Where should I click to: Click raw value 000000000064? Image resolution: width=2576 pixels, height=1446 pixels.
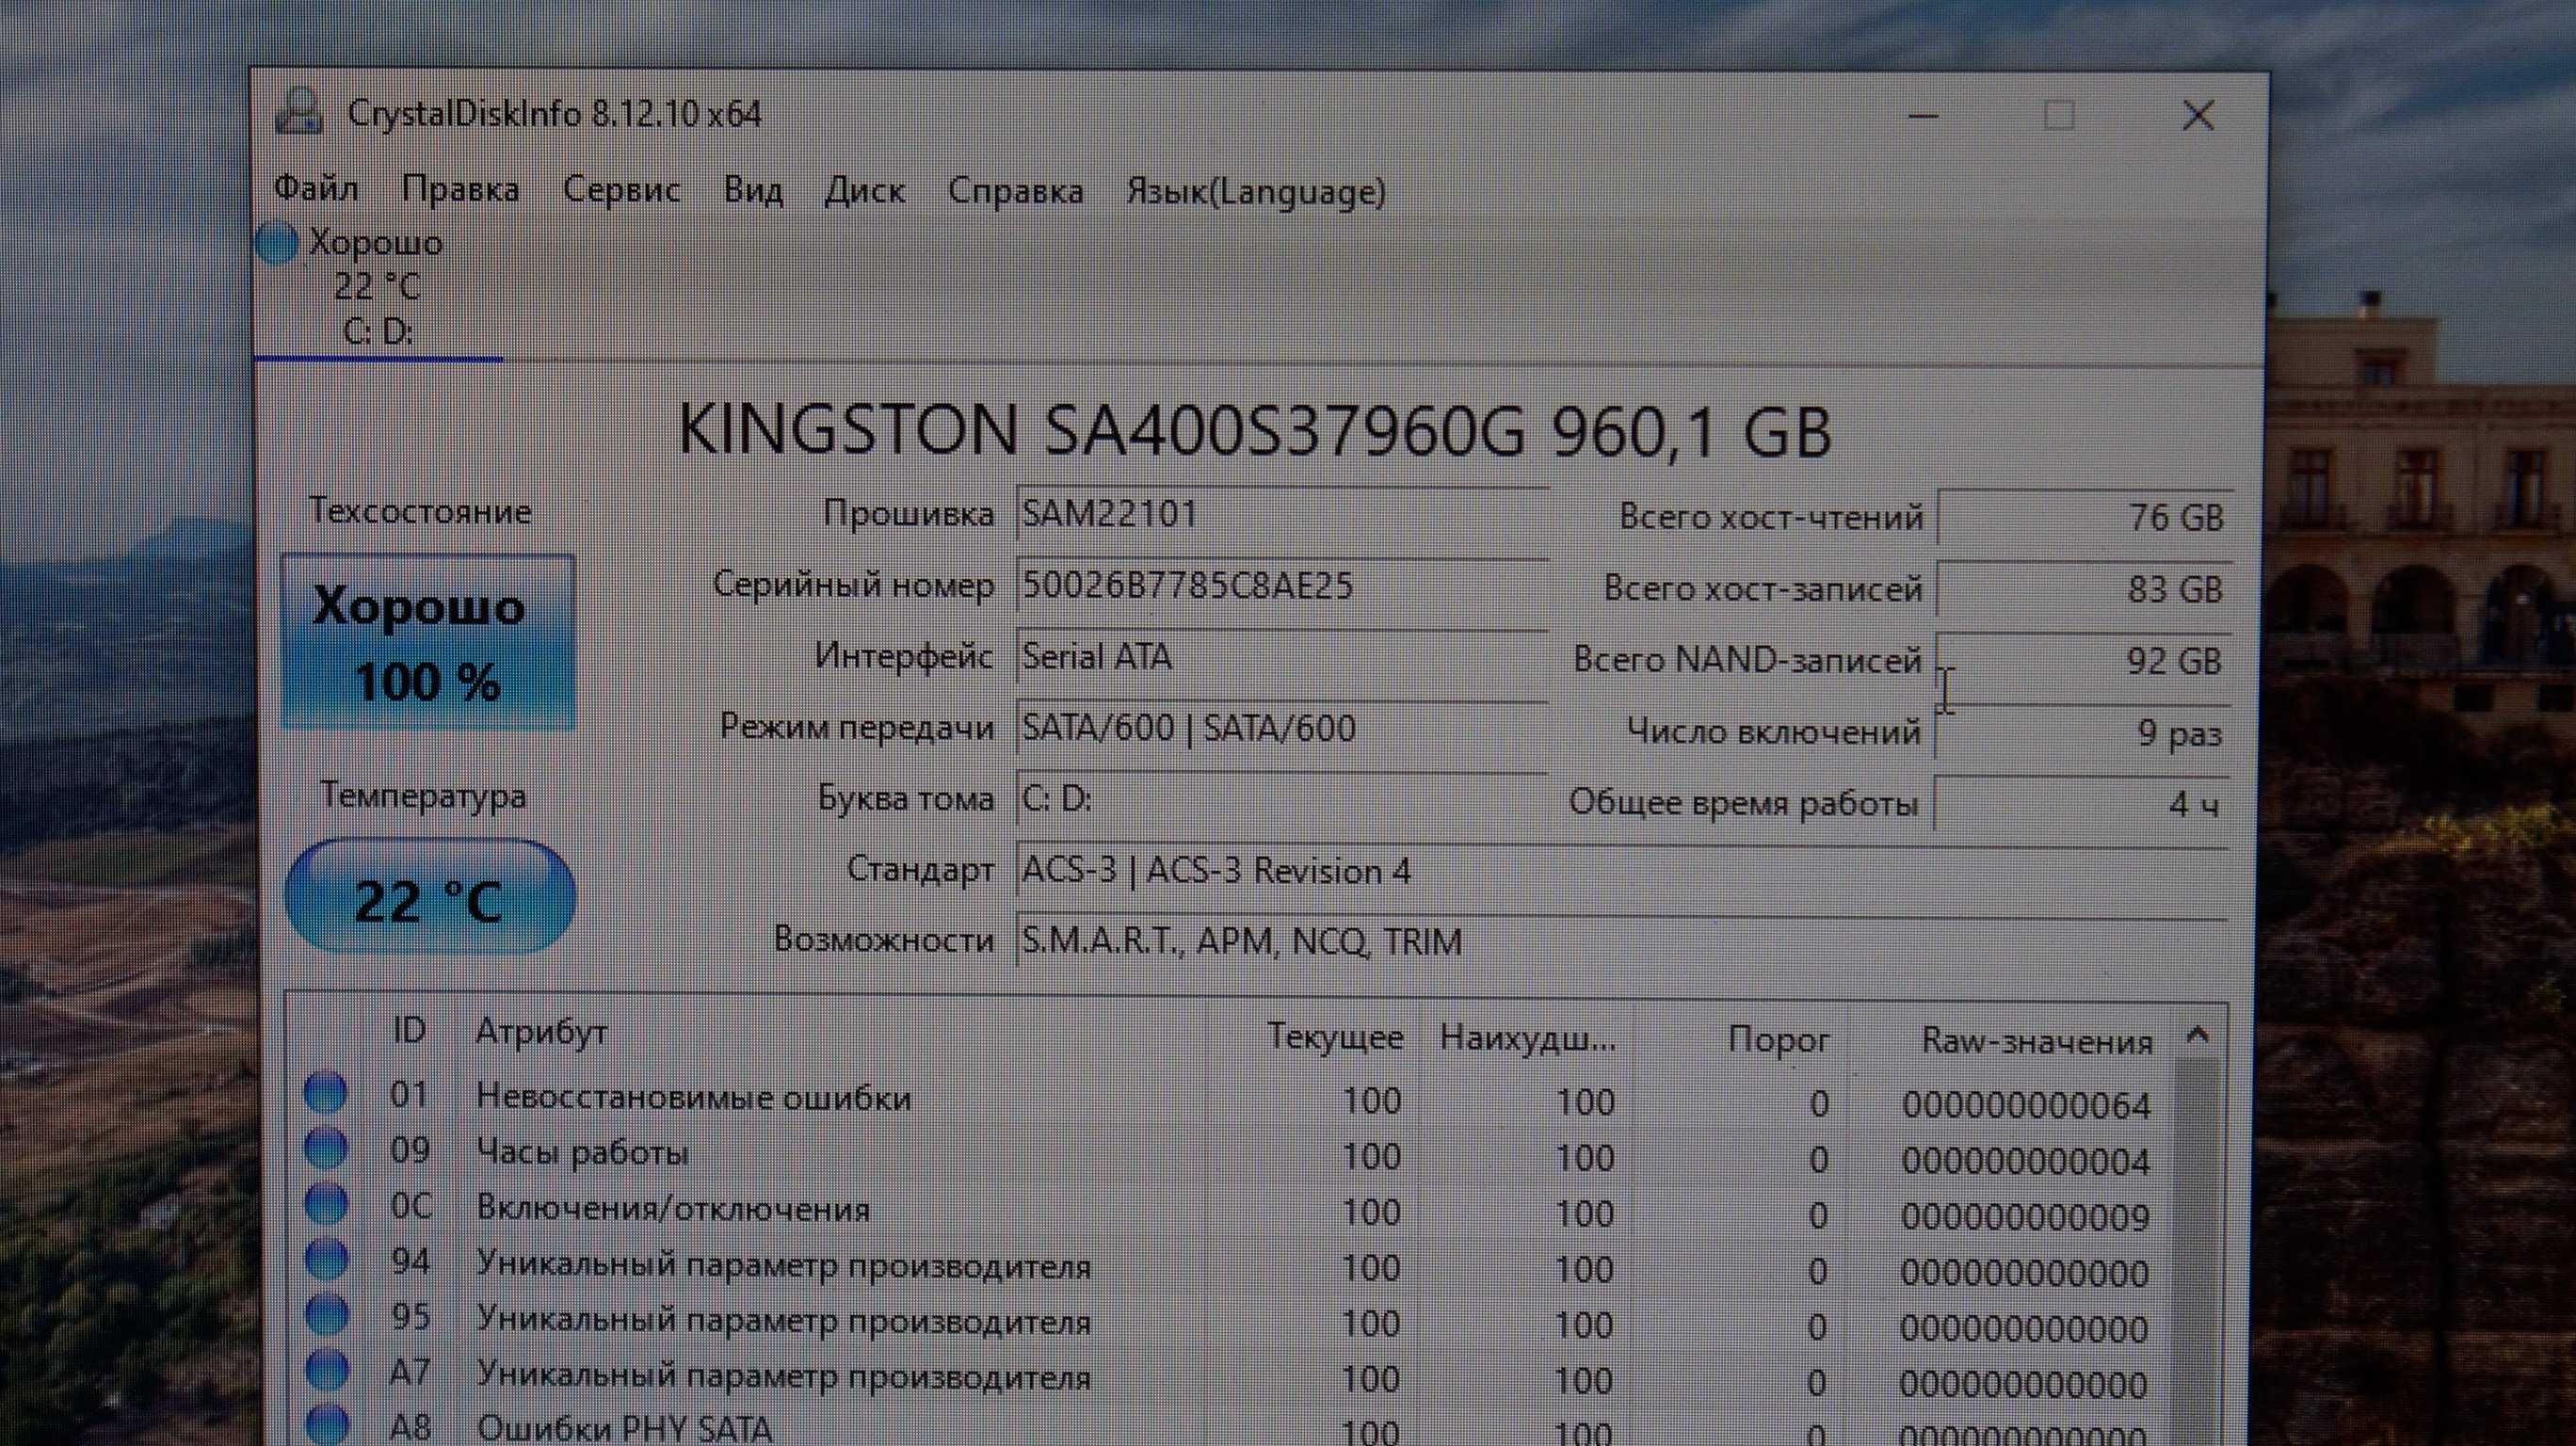pyautogui.click(x=2026, y=1105)
